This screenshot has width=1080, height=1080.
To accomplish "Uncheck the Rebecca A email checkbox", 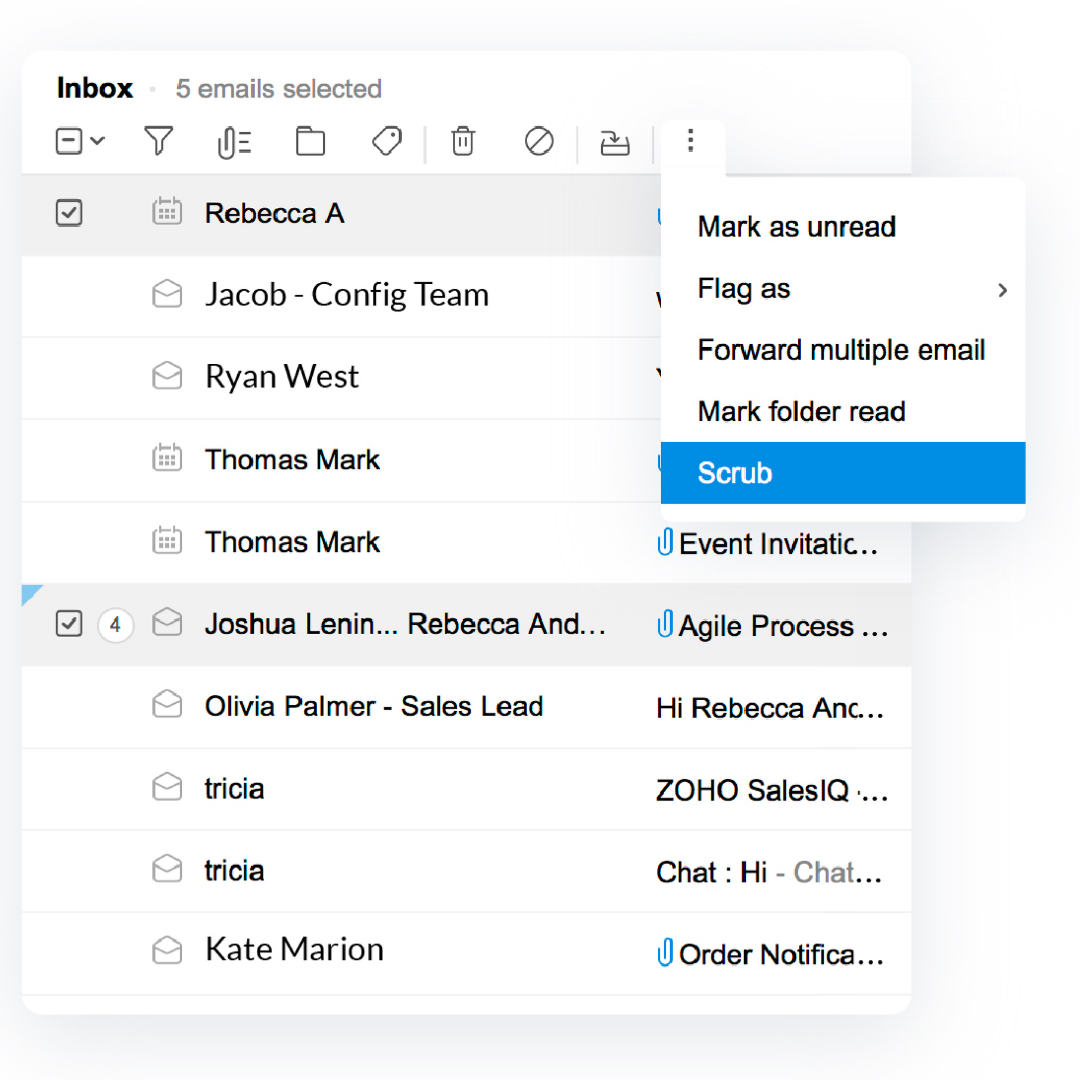I will (x=69, y=213).
